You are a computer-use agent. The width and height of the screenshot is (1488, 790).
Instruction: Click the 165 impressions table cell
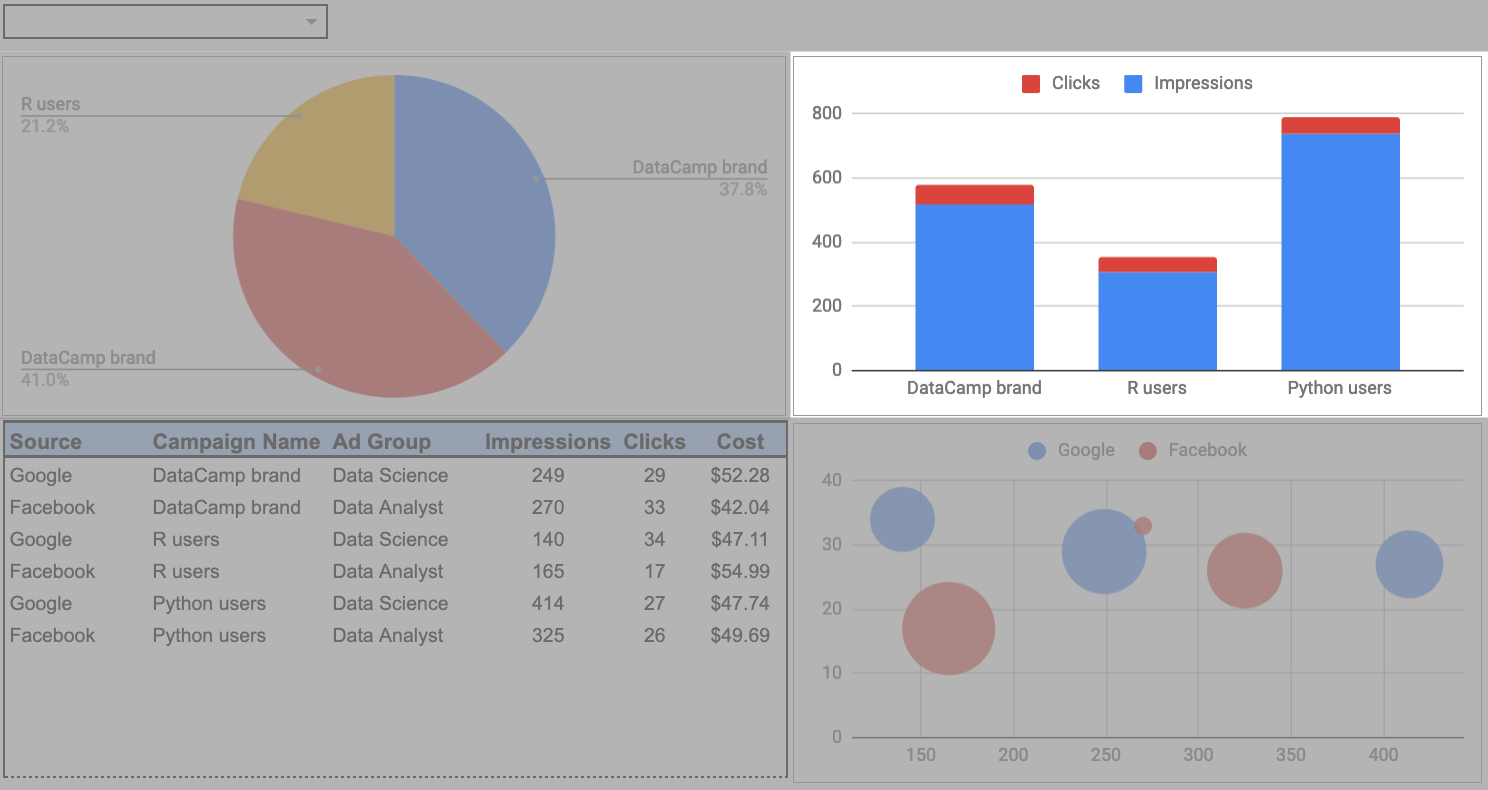pos(548,572)
